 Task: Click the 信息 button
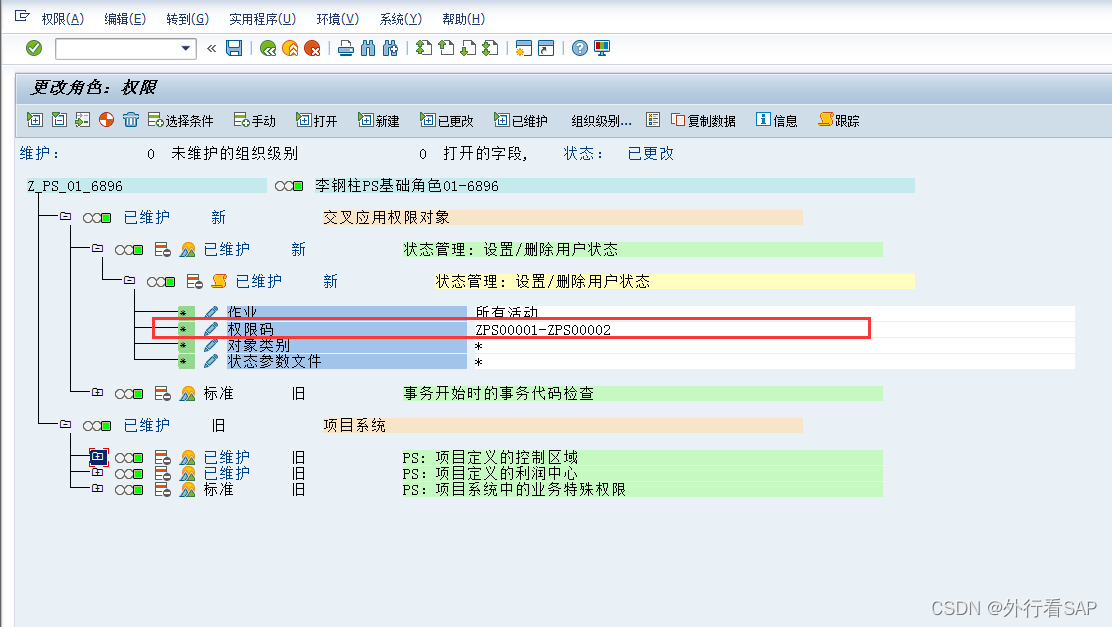tap(777, 121)
